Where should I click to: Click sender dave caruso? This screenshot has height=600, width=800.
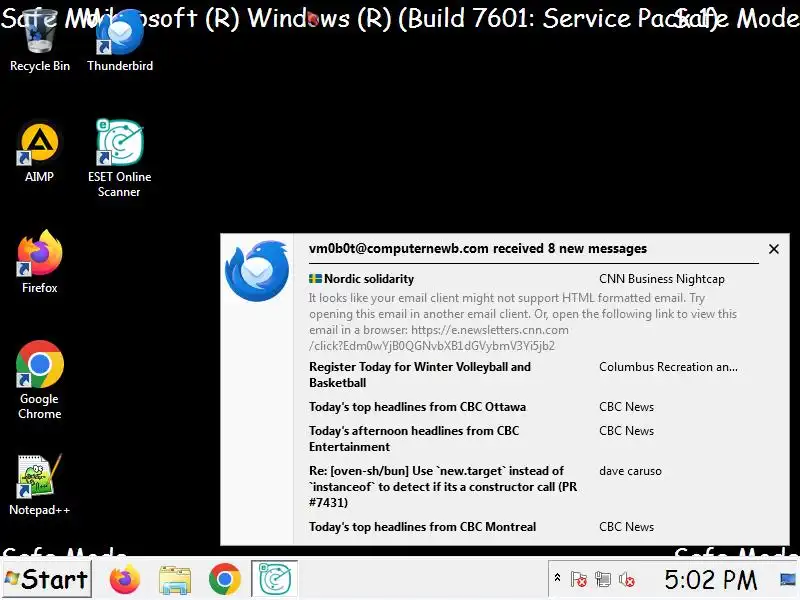[630, 471]
